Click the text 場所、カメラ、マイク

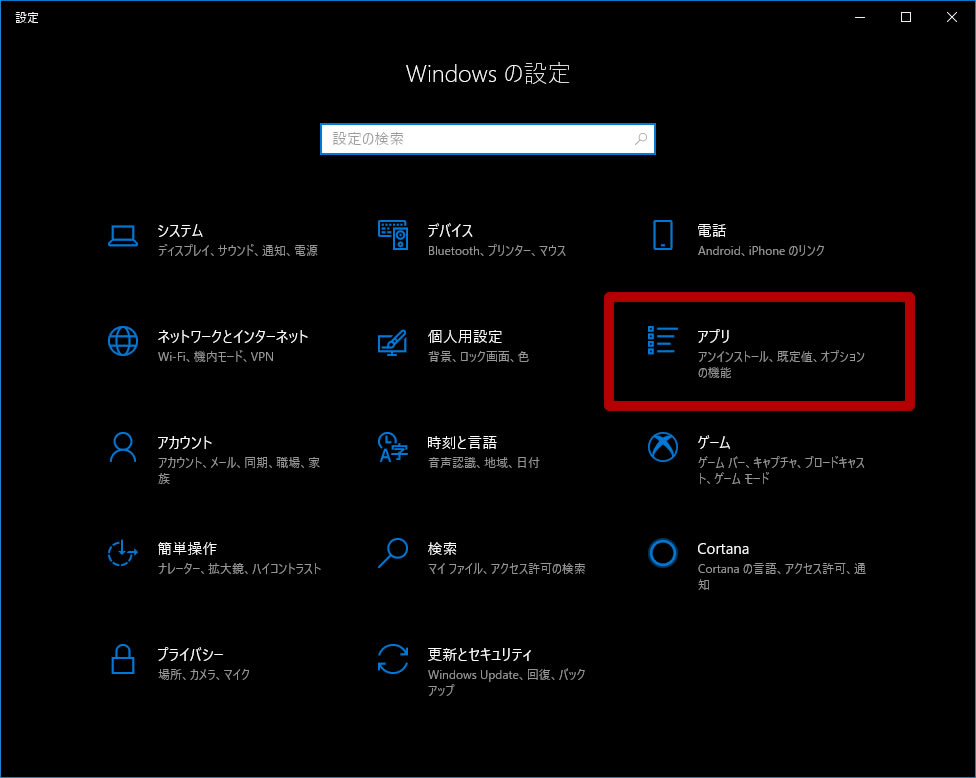(204, 674)
